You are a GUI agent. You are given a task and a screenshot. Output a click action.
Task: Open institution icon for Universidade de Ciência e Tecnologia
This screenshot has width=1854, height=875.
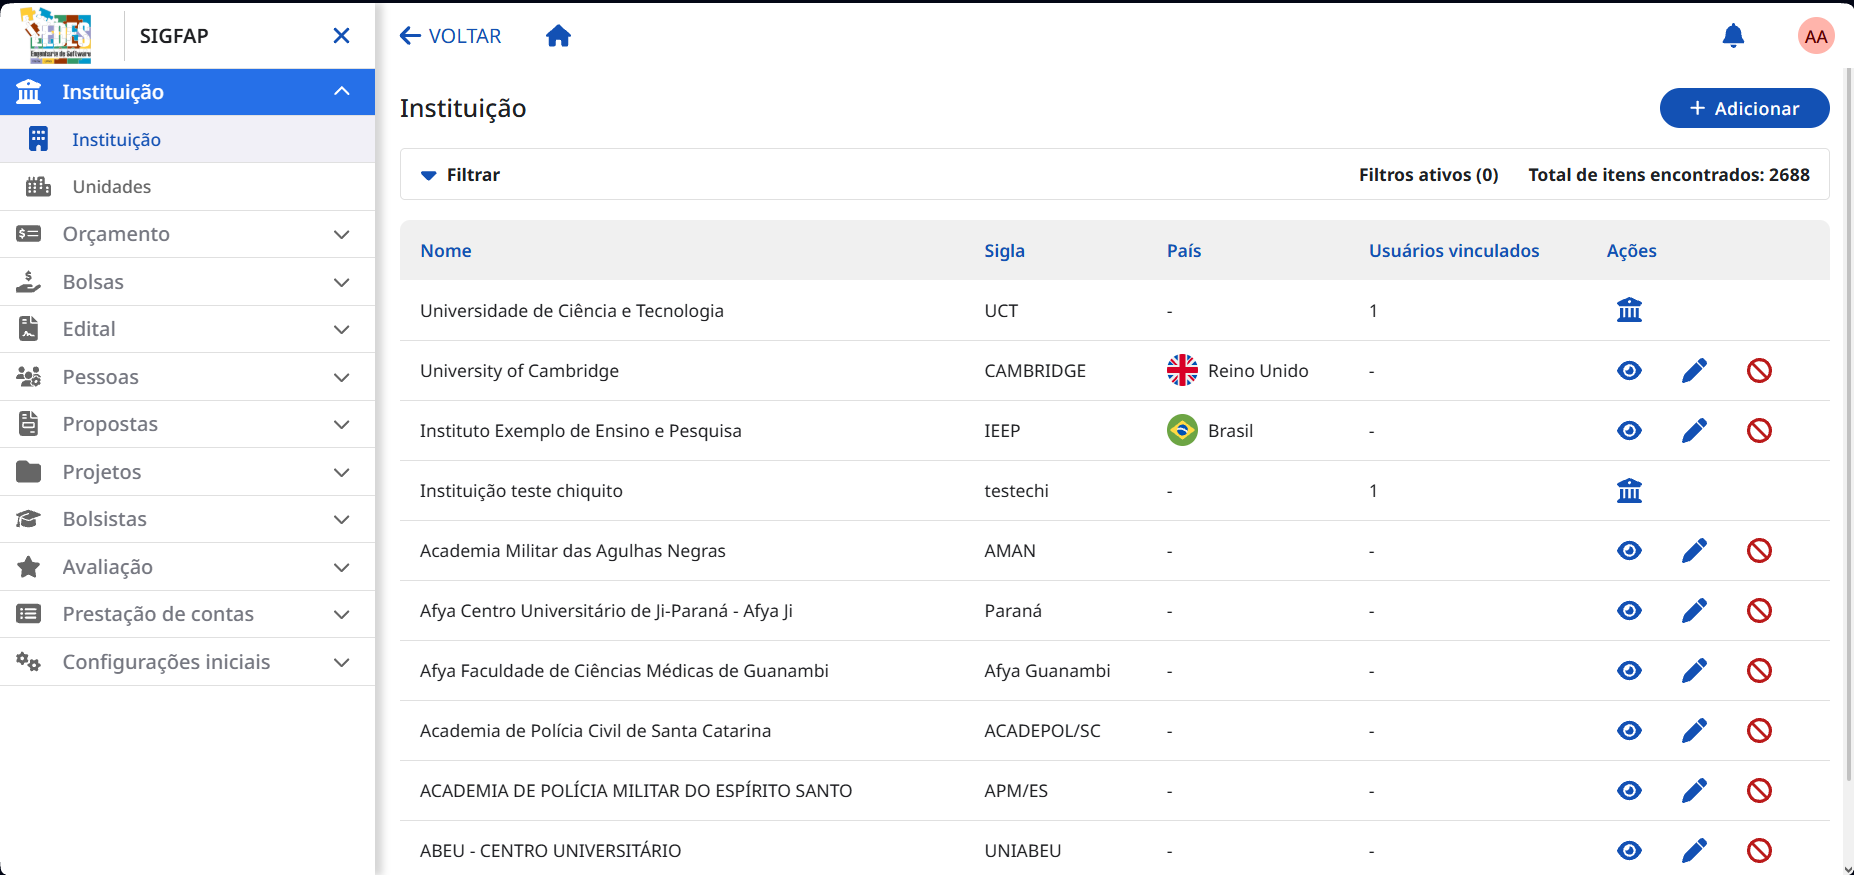1629,310
